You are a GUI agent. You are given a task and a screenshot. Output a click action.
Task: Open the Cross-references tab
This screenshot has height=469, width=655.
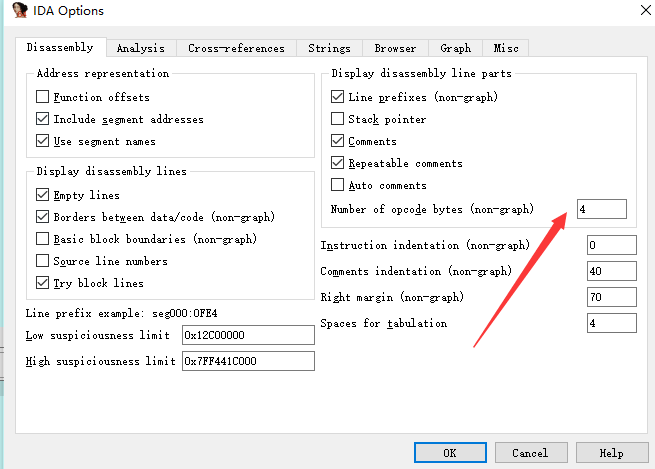click(x=236, y=48)
